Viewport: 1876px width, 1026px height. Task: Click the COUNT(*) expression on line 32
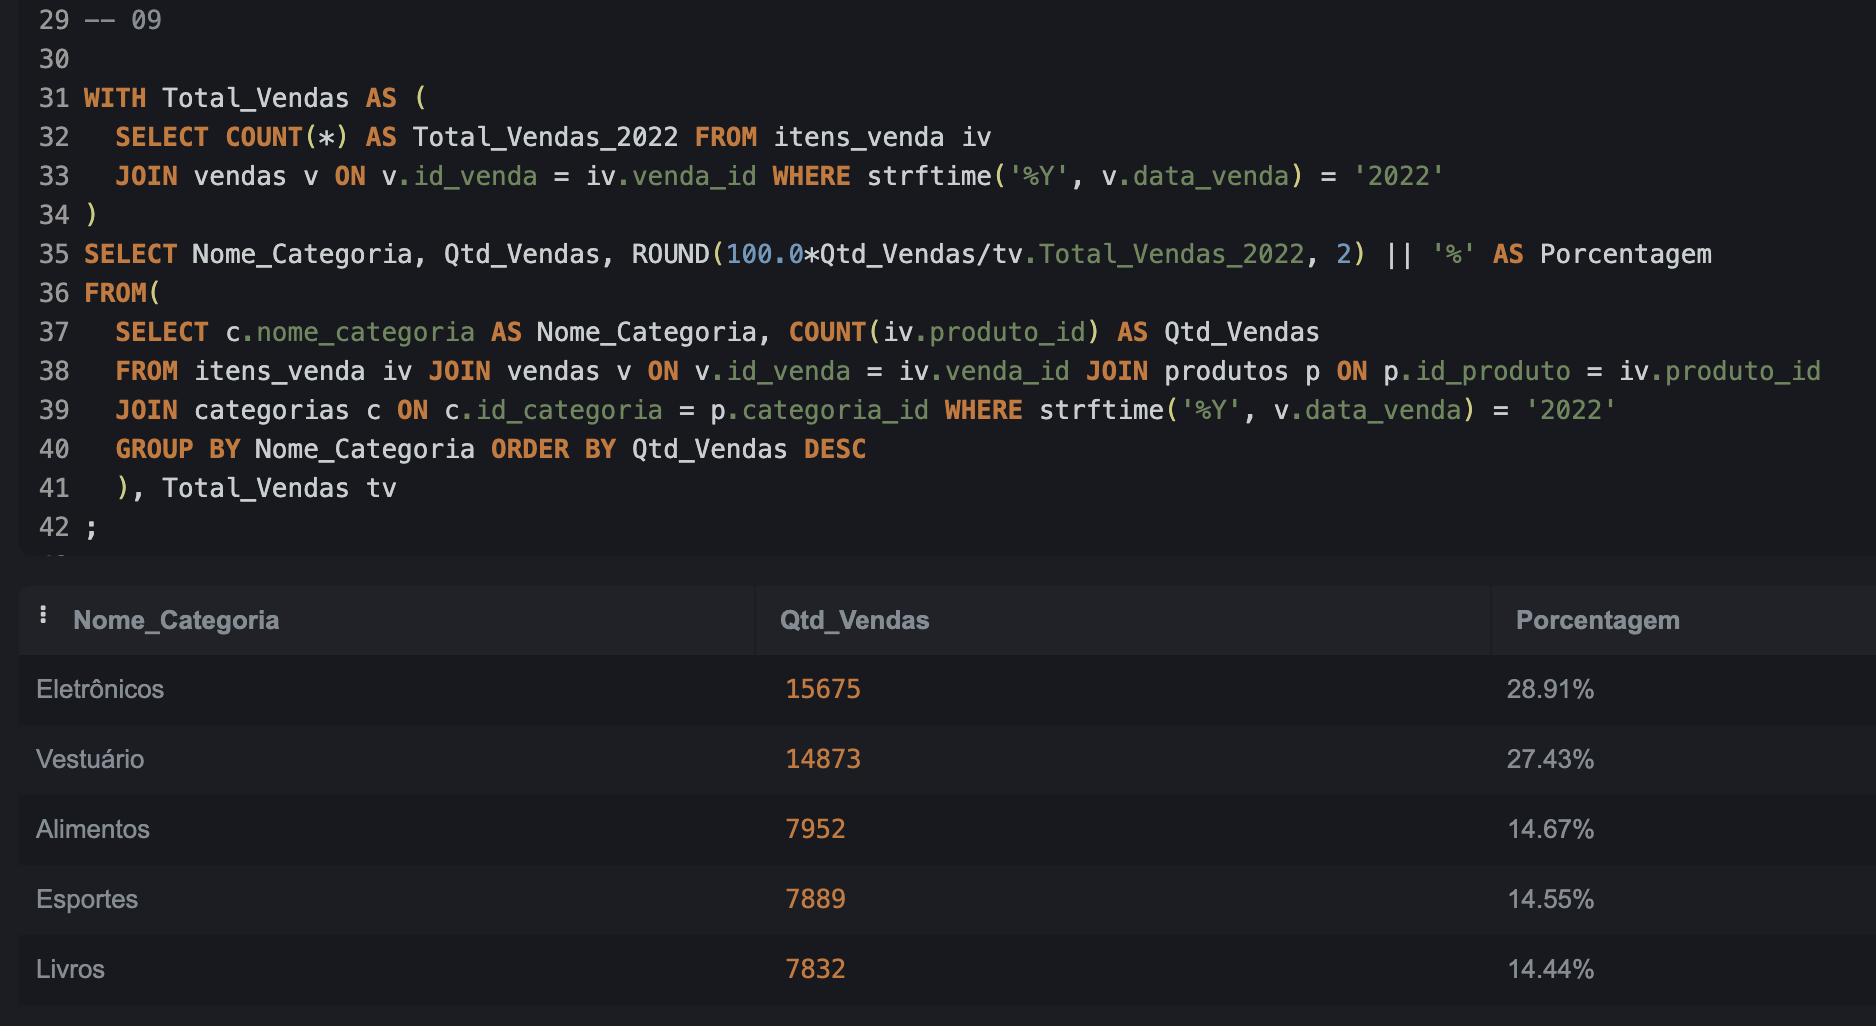(x=287, y=137)
